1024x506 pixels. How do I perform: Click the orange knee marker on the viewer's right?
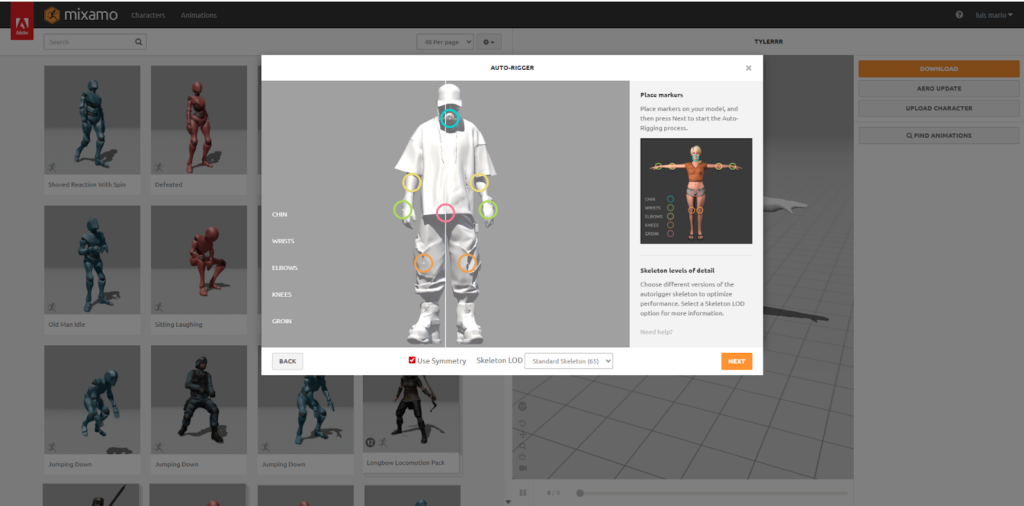467,263
